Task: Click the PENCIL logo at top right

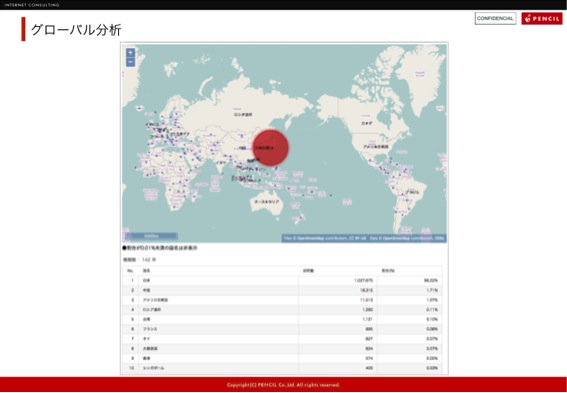Action: pyautogui.click(x=542, y=18)
